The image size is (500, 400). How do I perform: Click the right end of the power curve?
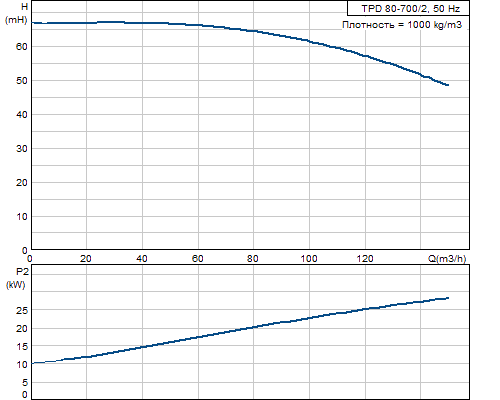click(x=448, y=298)
